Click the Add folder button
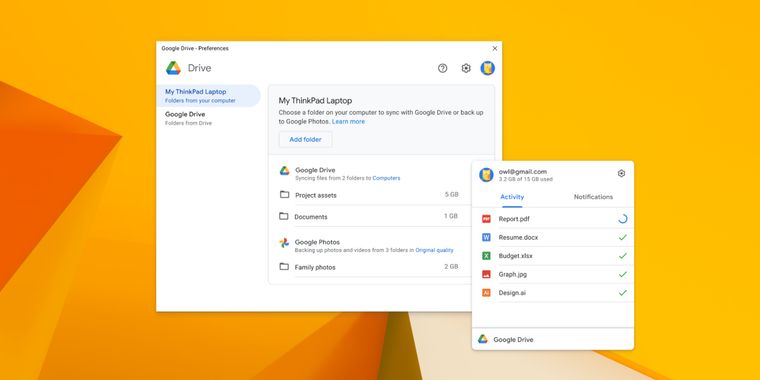Image resolution: width=760 pixels, height=380 pixels. coord(305,140)
